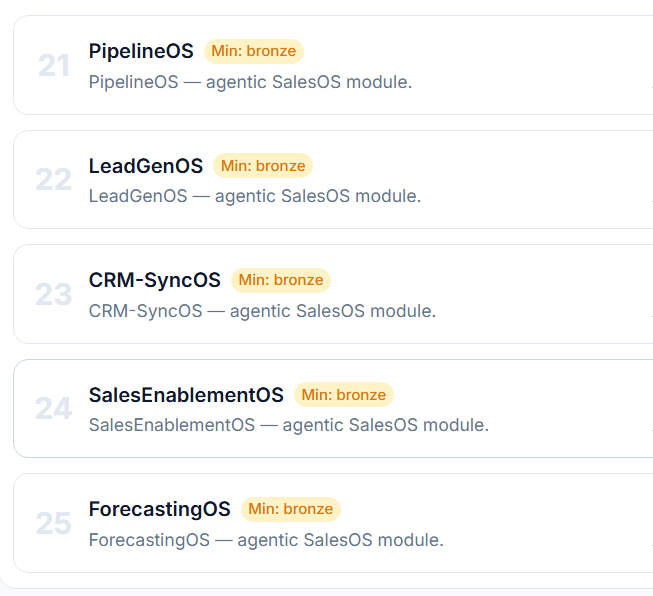Image resolution: width=653 pixels, height=596 pixels.
Task: Select the PipelineOS description text
Action: 250,82
